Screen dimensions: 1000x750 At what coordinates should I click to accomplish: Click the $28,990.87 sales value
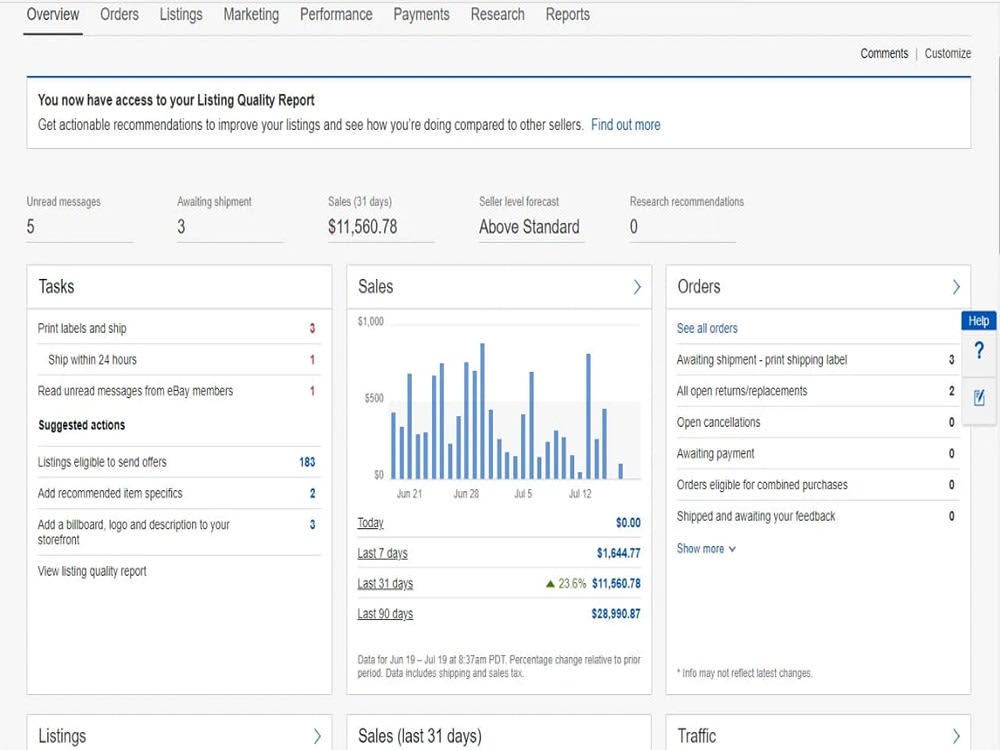[x=616, y=614]
